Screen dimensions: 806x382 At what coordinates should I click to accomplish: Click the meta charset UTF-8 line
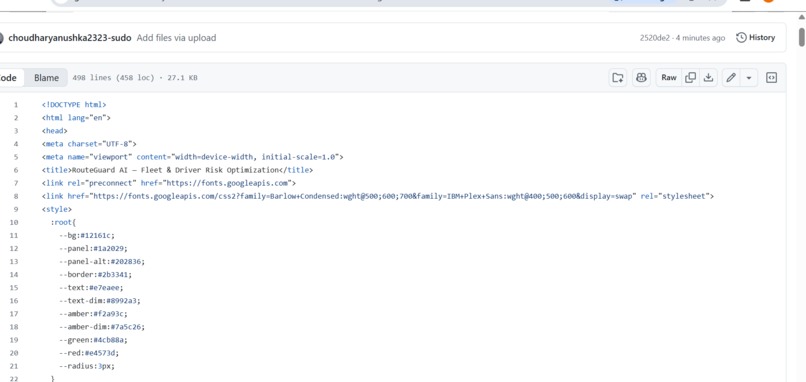pos(89,144)
